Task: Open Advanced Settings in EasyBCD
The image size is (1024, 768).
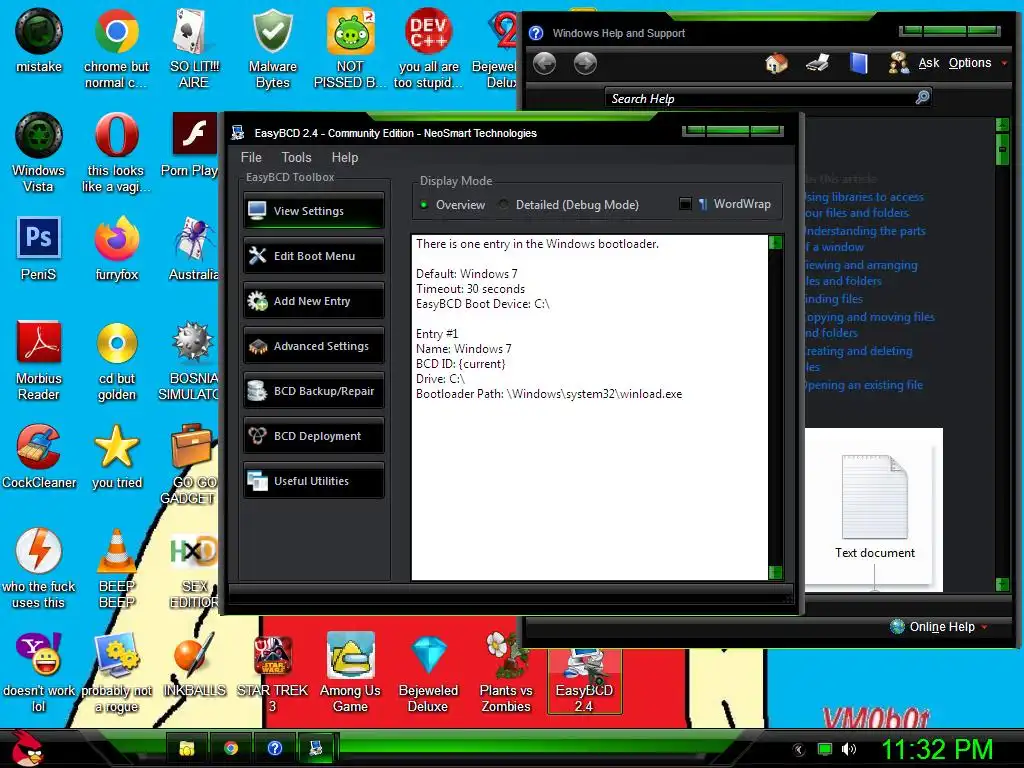Action: click(x=313, y=346)
